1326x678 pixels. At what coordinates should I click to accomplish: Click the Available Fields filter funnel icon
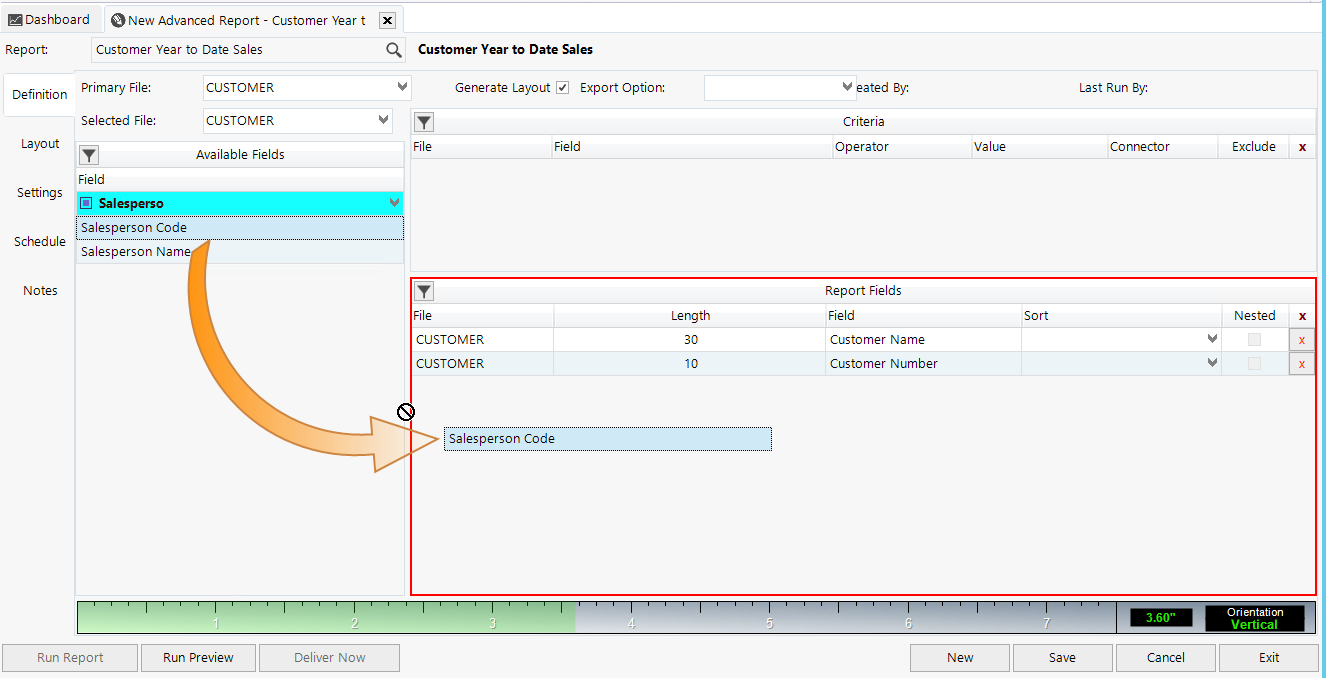(89, 155)
